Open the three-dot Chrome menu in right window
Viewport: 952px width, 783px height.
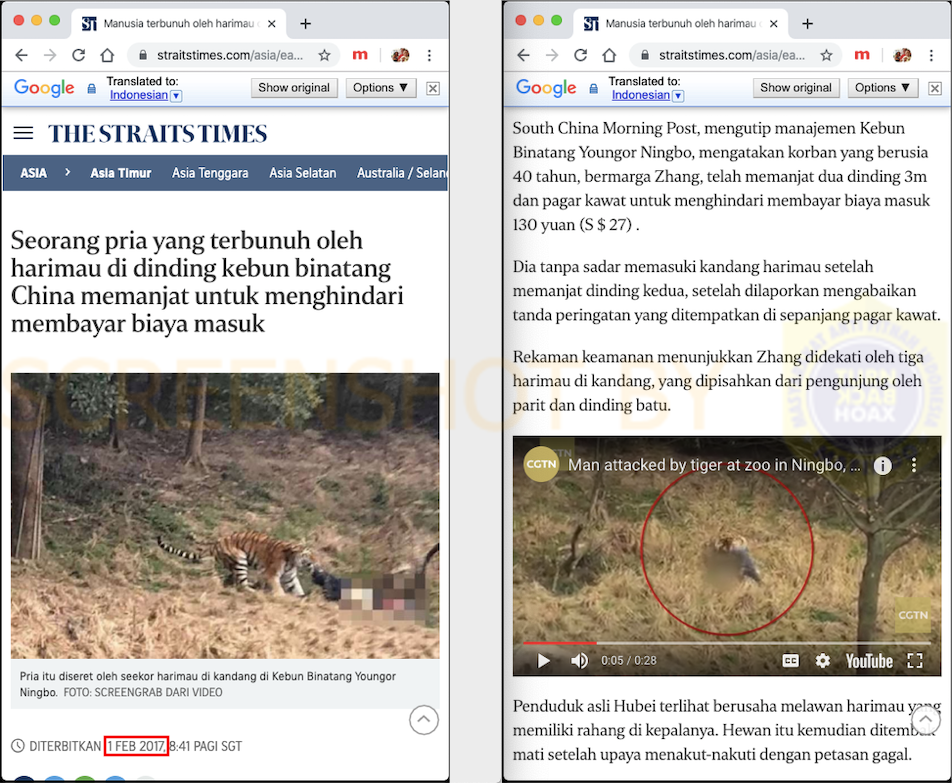[x=931, y=55]
